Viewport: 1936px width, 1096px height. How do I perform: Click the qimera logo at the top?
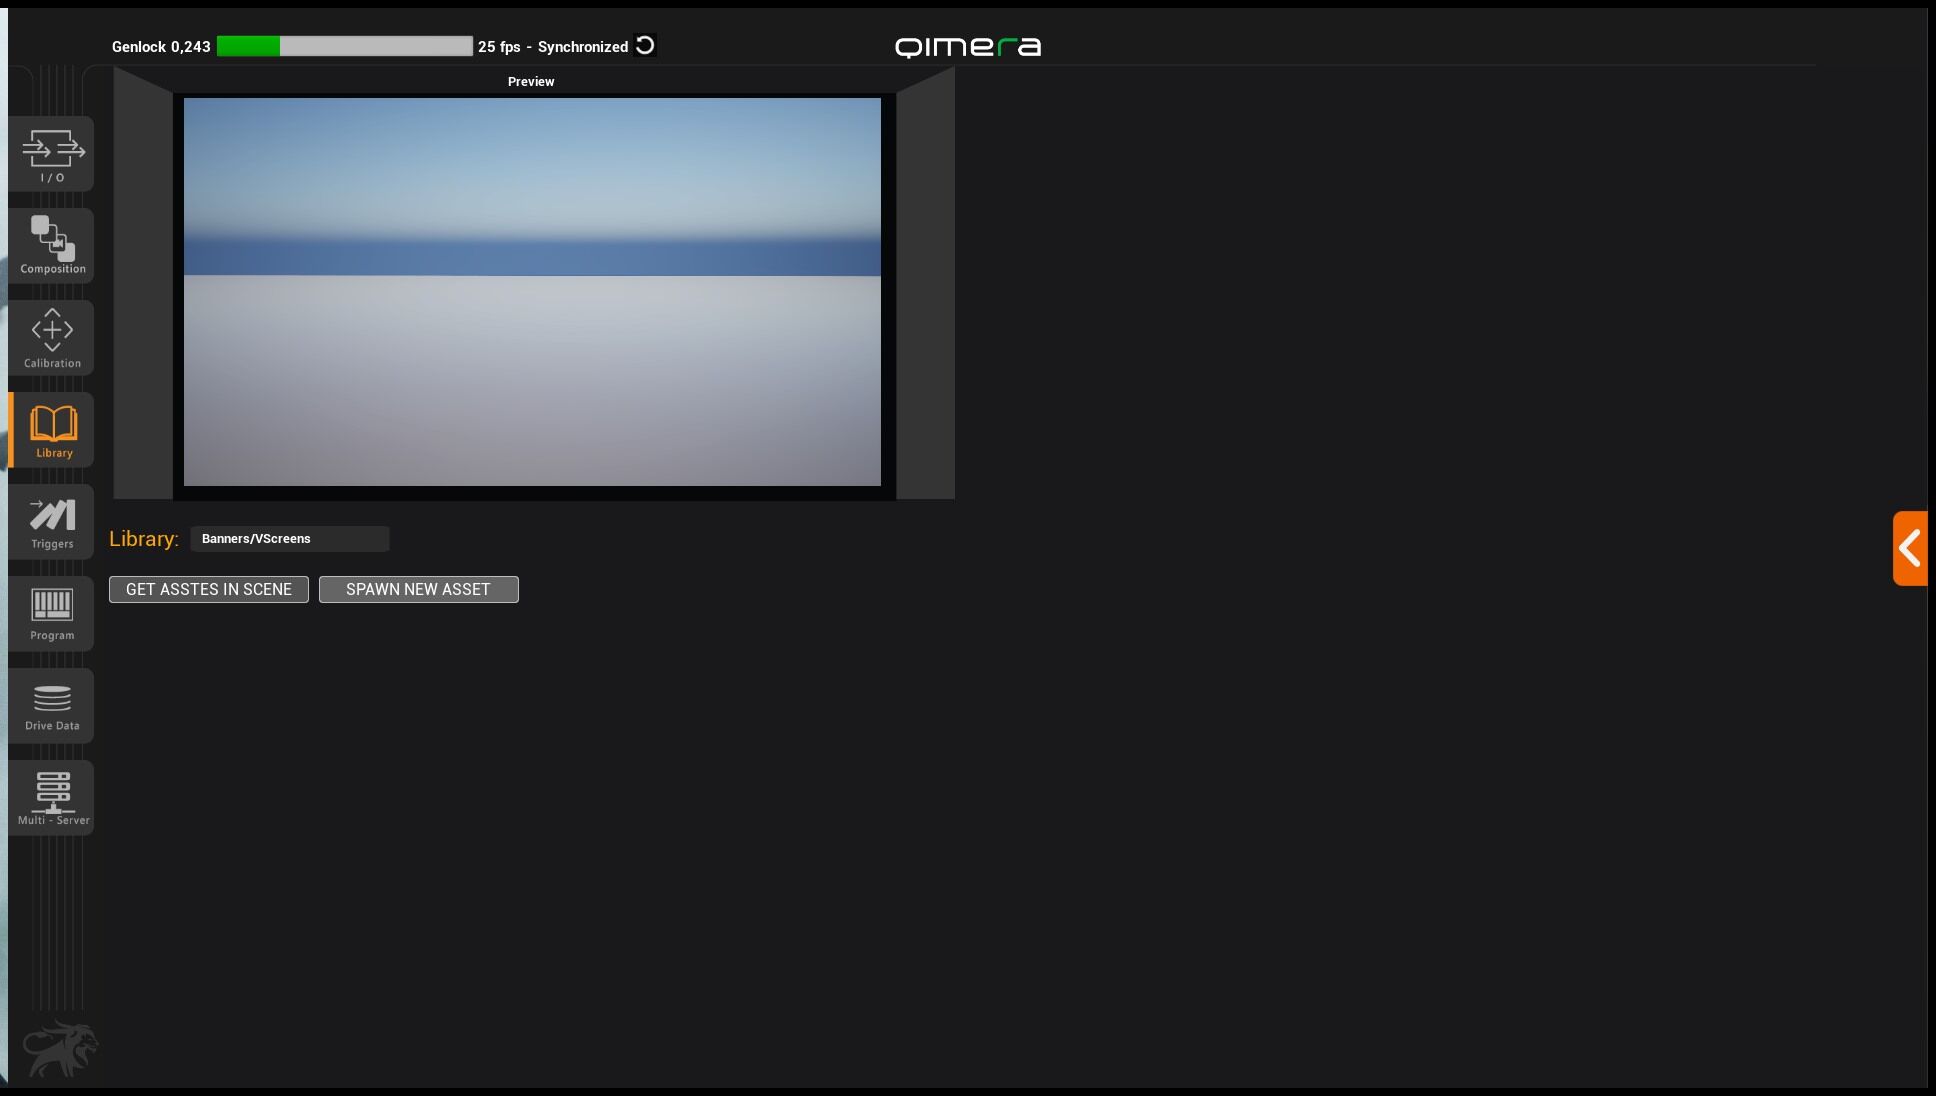967,47
